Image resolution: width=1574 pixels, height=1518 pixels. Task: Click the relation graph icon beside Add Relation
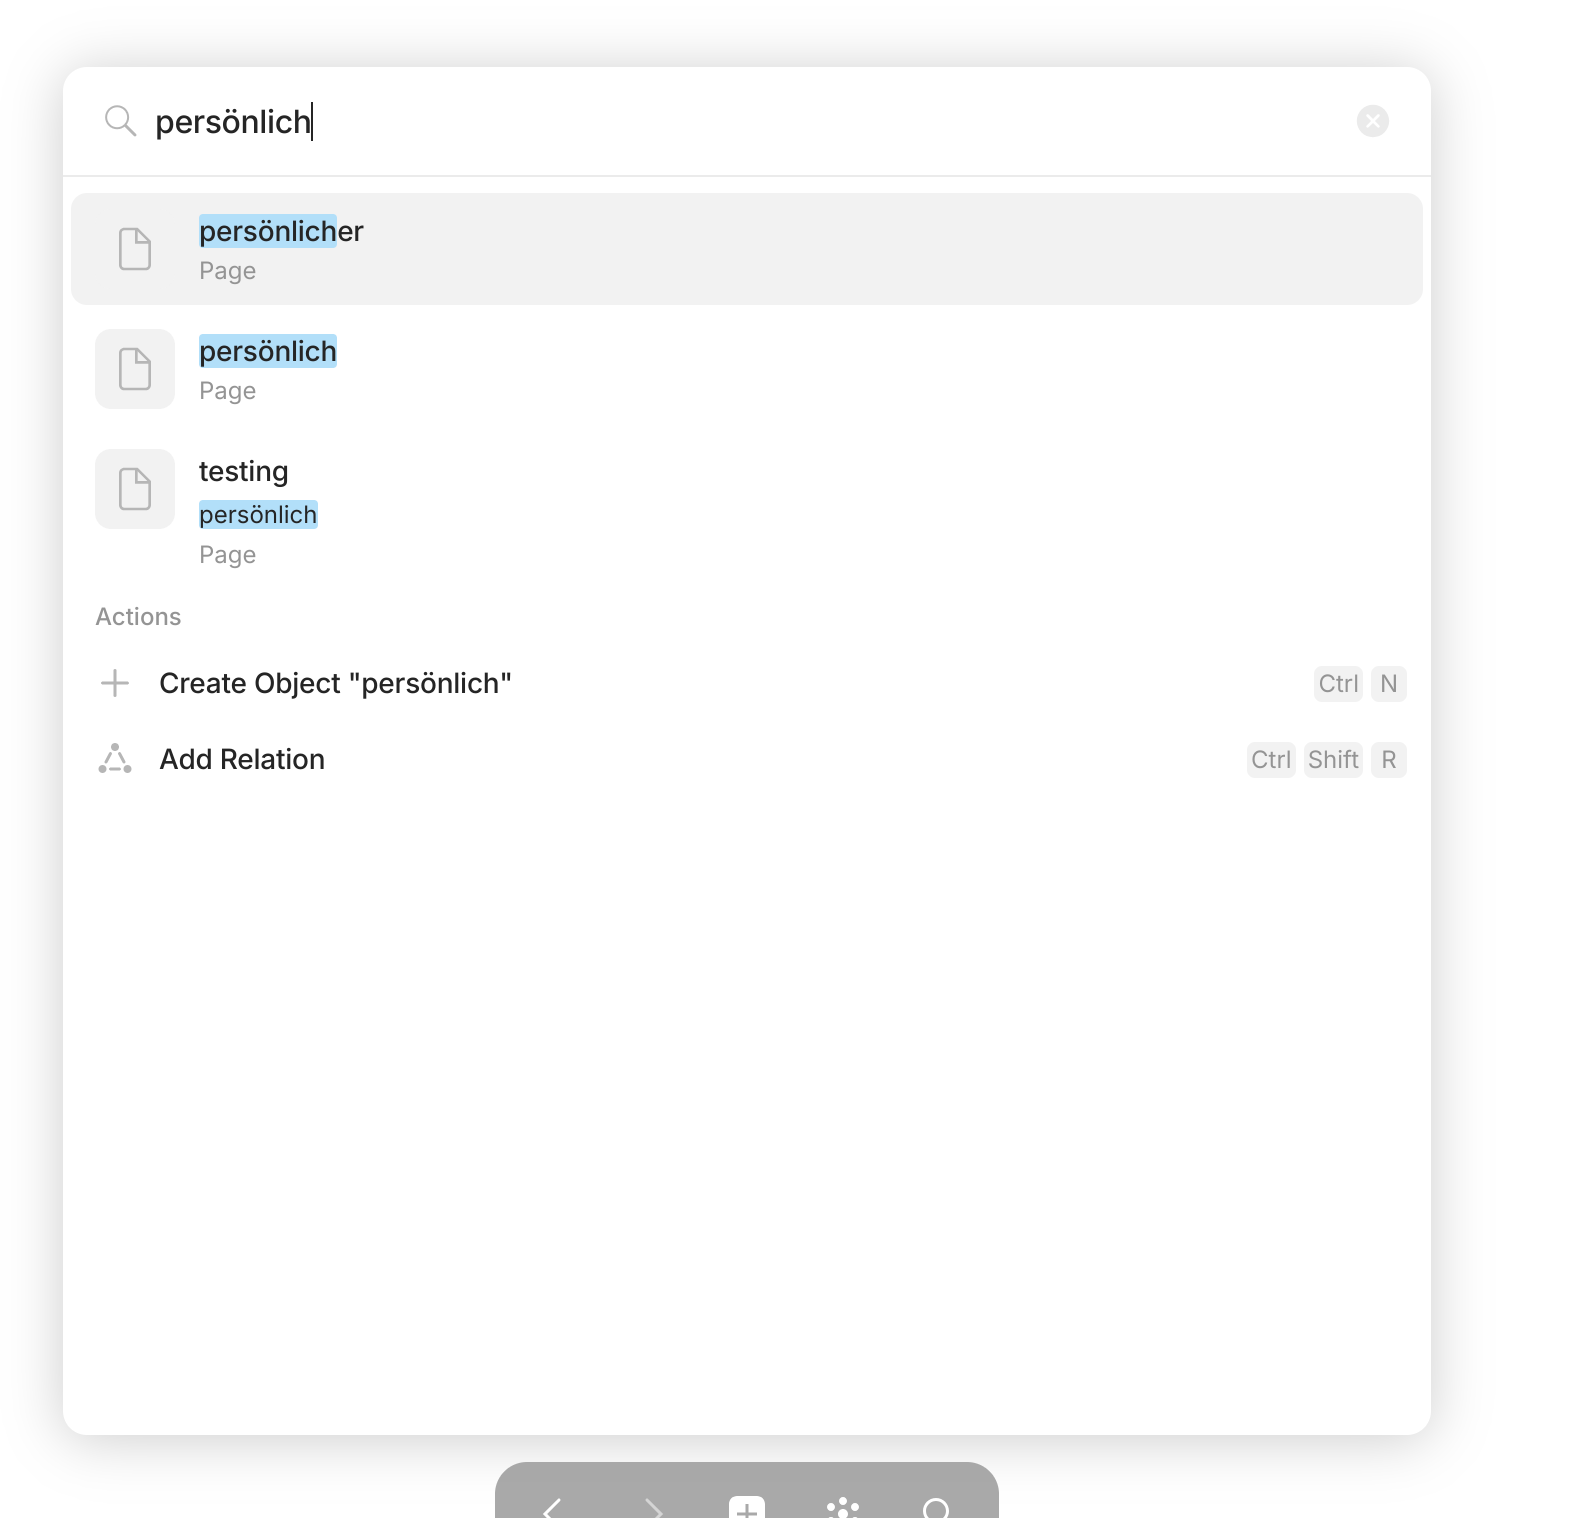(x=115, y=759)
